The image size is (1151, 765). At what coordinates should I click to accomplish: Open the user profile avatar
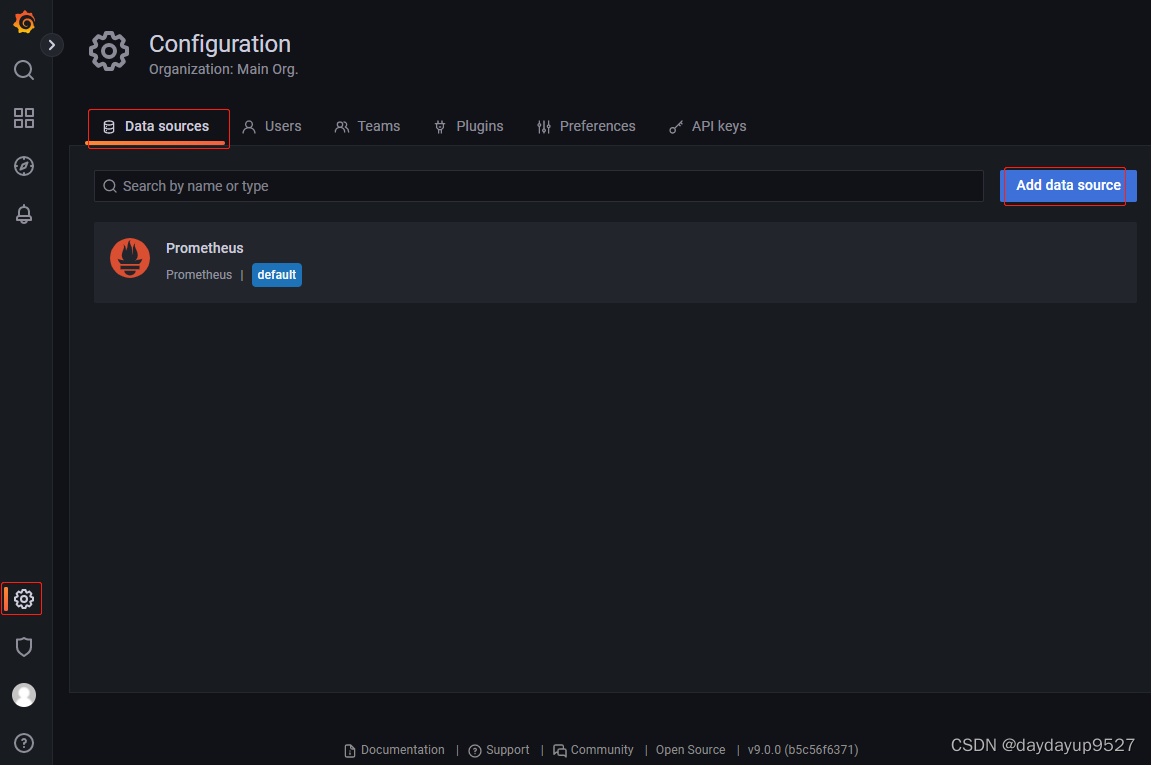pos(24,695)
